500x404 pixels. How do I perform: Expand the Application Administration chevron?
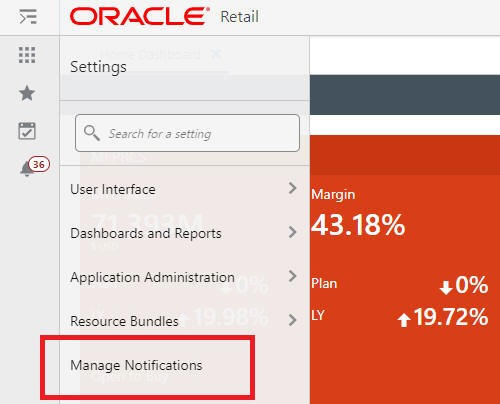coord(292,276)
